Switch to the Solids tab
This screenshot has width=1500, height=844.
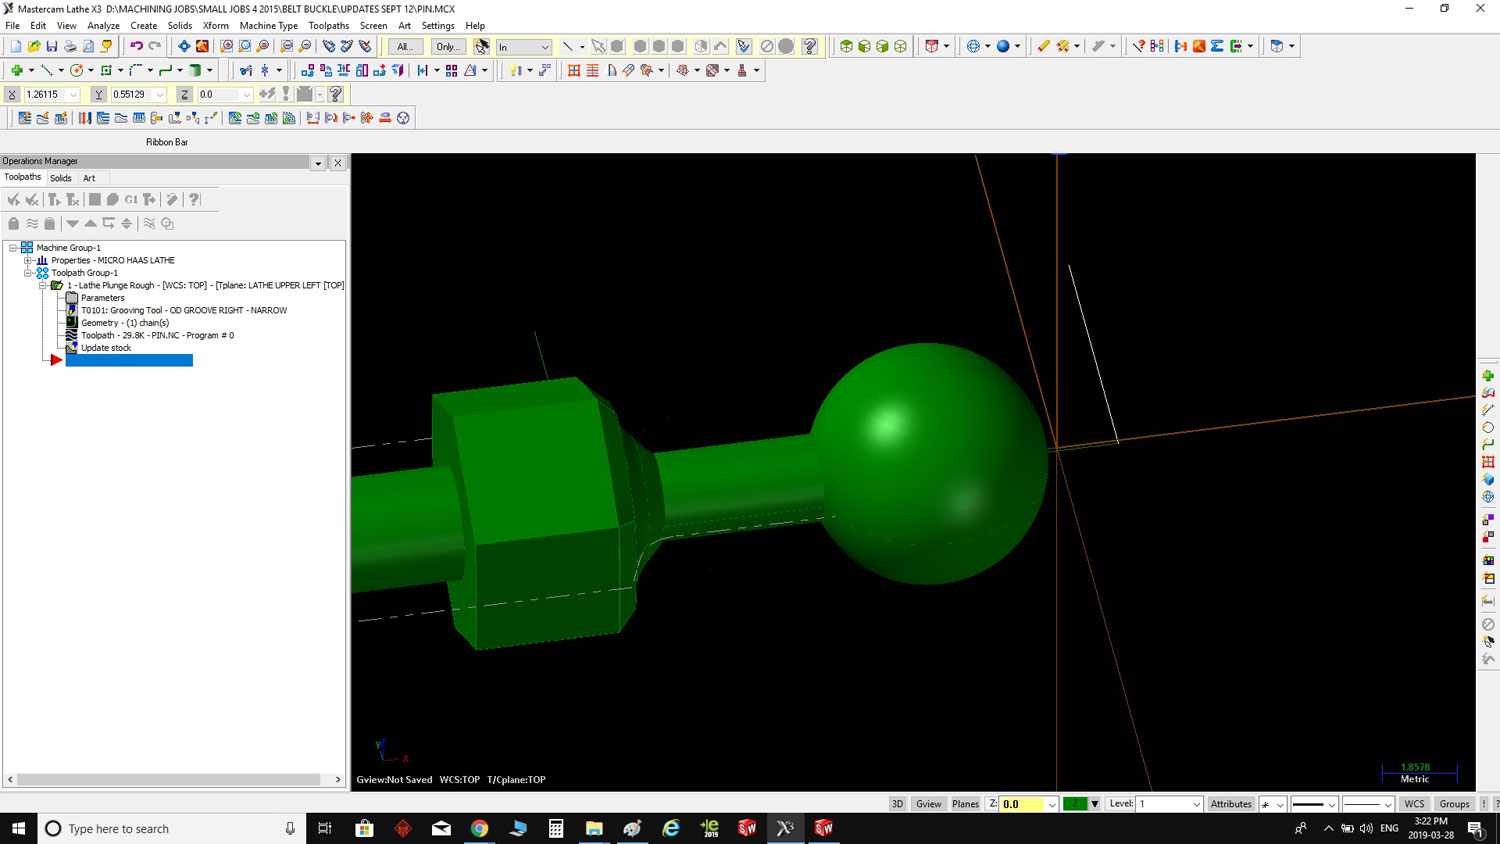tap(61, 178)
